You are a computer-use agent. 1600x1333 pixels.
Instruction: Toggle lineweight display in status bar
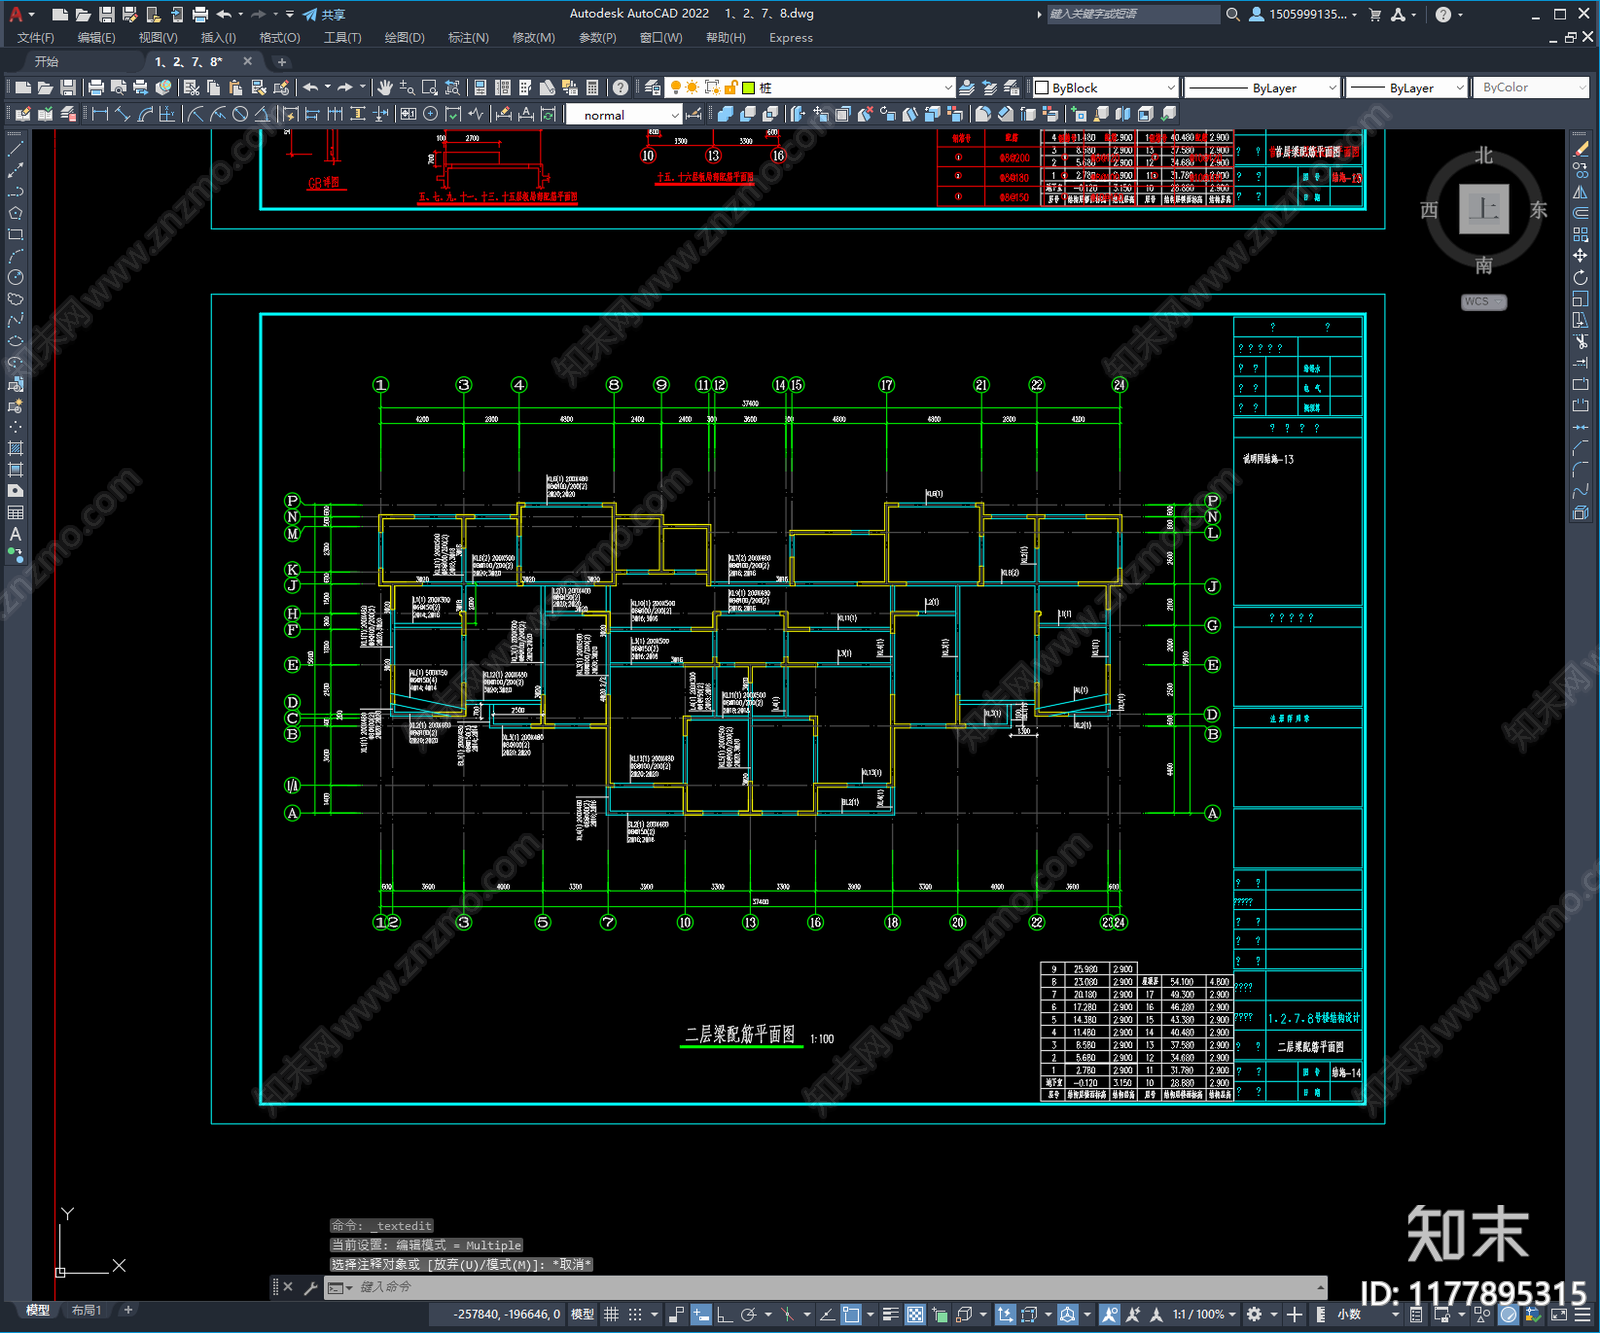tap(890, 1314)
